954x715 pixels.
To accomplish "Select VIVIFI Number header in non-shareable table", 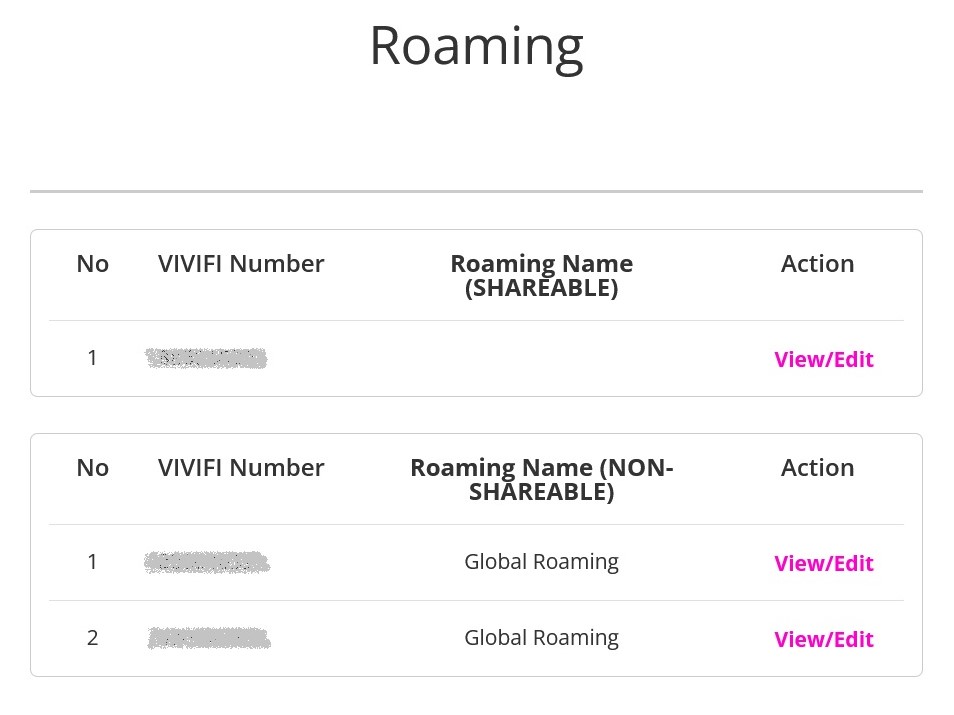I will click(241, 468).
